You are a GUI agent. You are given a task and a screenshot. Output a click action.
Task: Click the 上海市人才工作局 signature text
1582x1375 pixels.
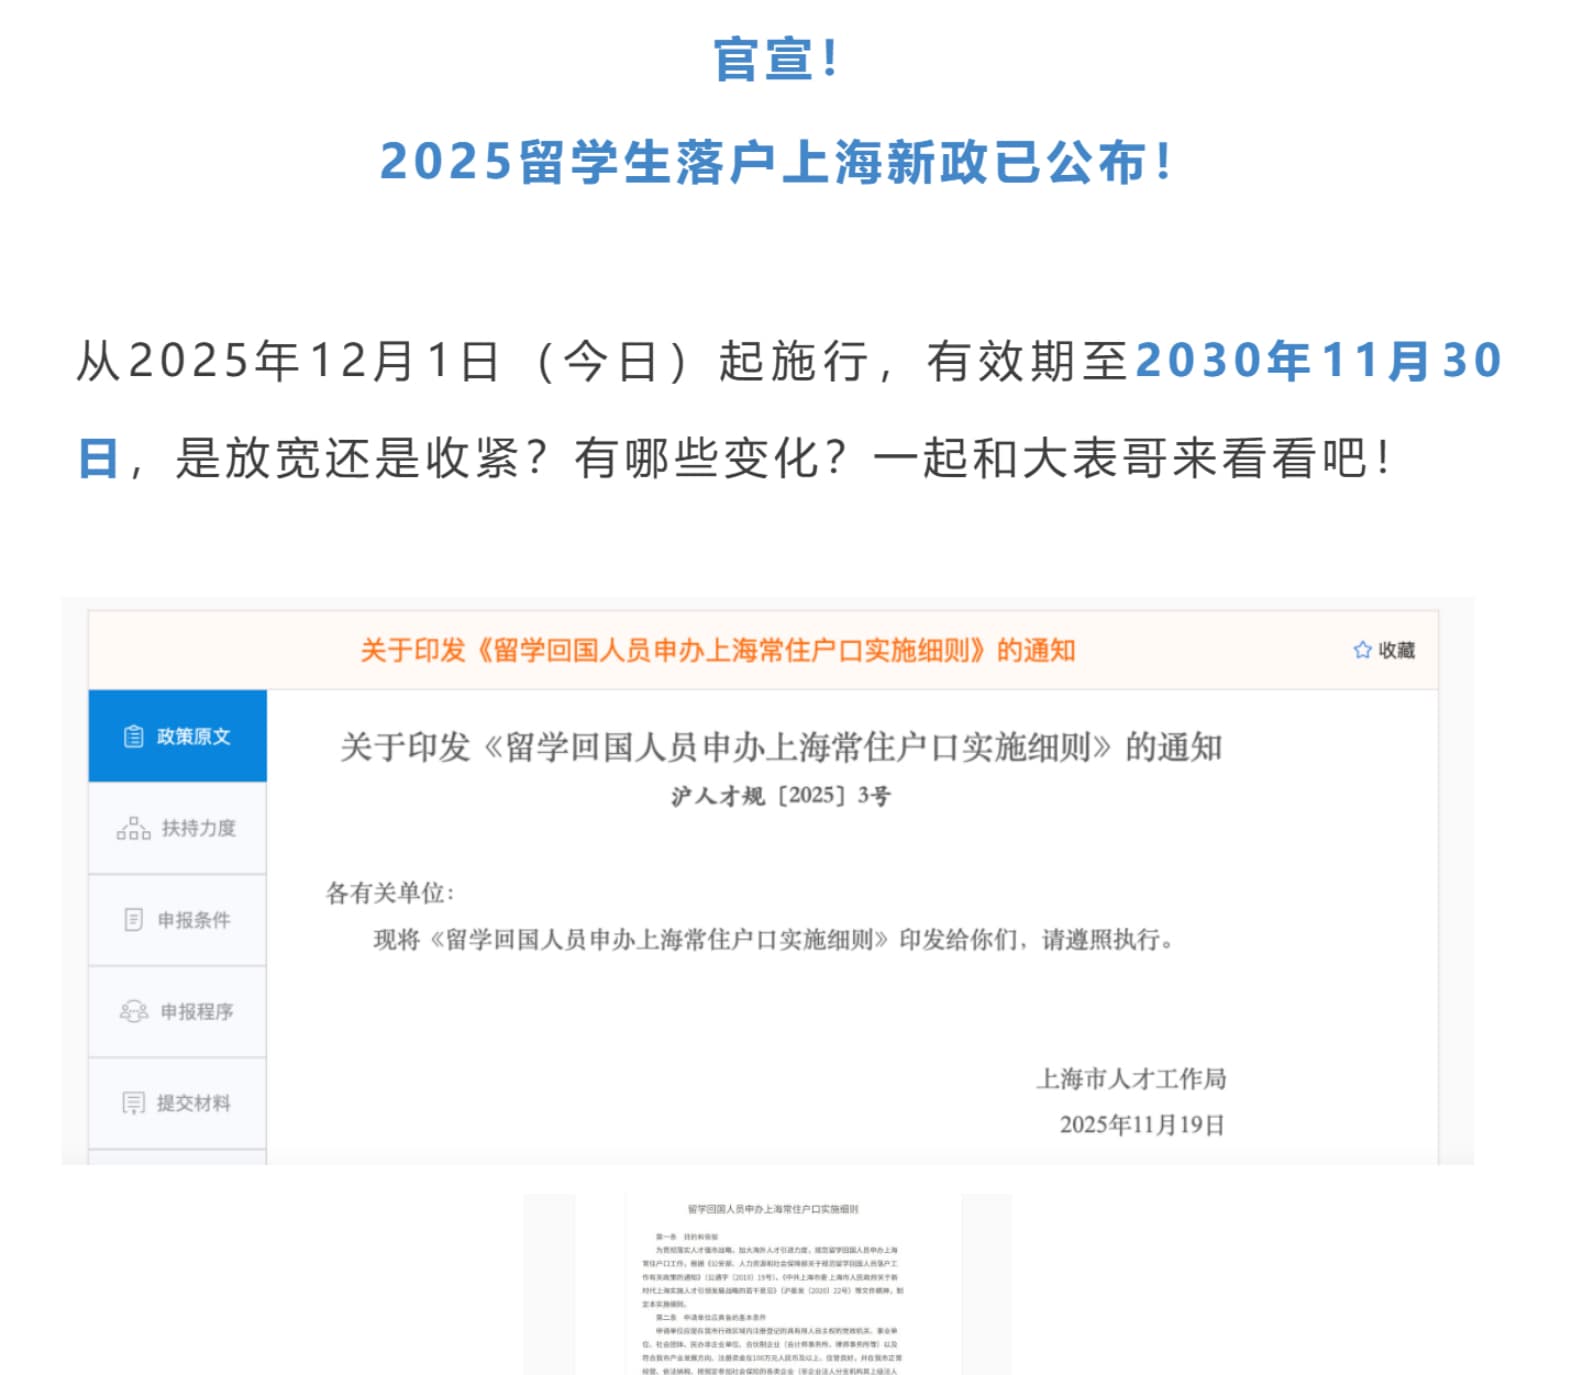(x=1131, y=1078)
